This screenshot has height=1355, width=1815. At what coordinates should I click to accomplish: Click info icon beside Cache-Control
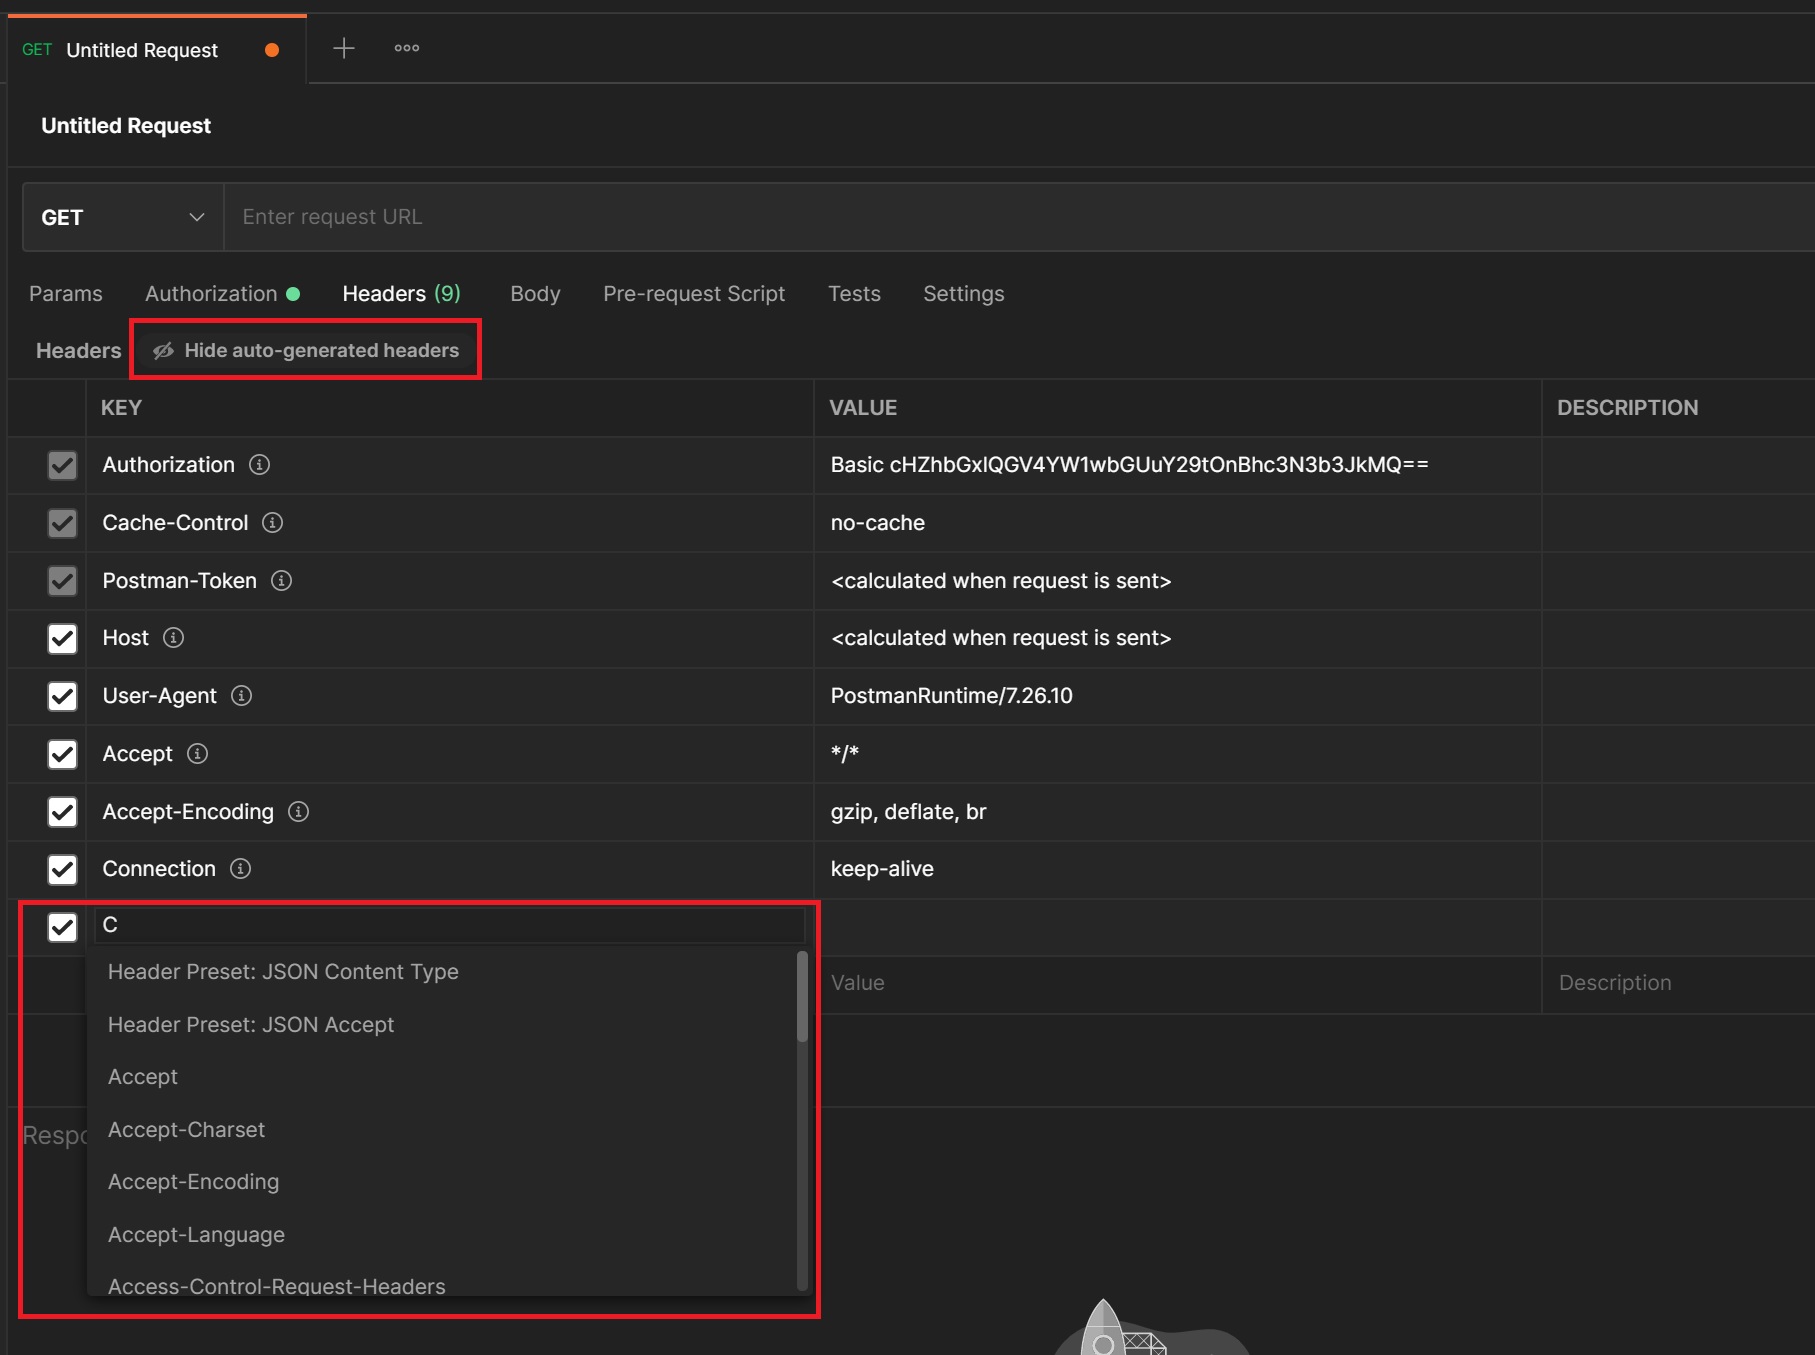[x=272, y=523]
